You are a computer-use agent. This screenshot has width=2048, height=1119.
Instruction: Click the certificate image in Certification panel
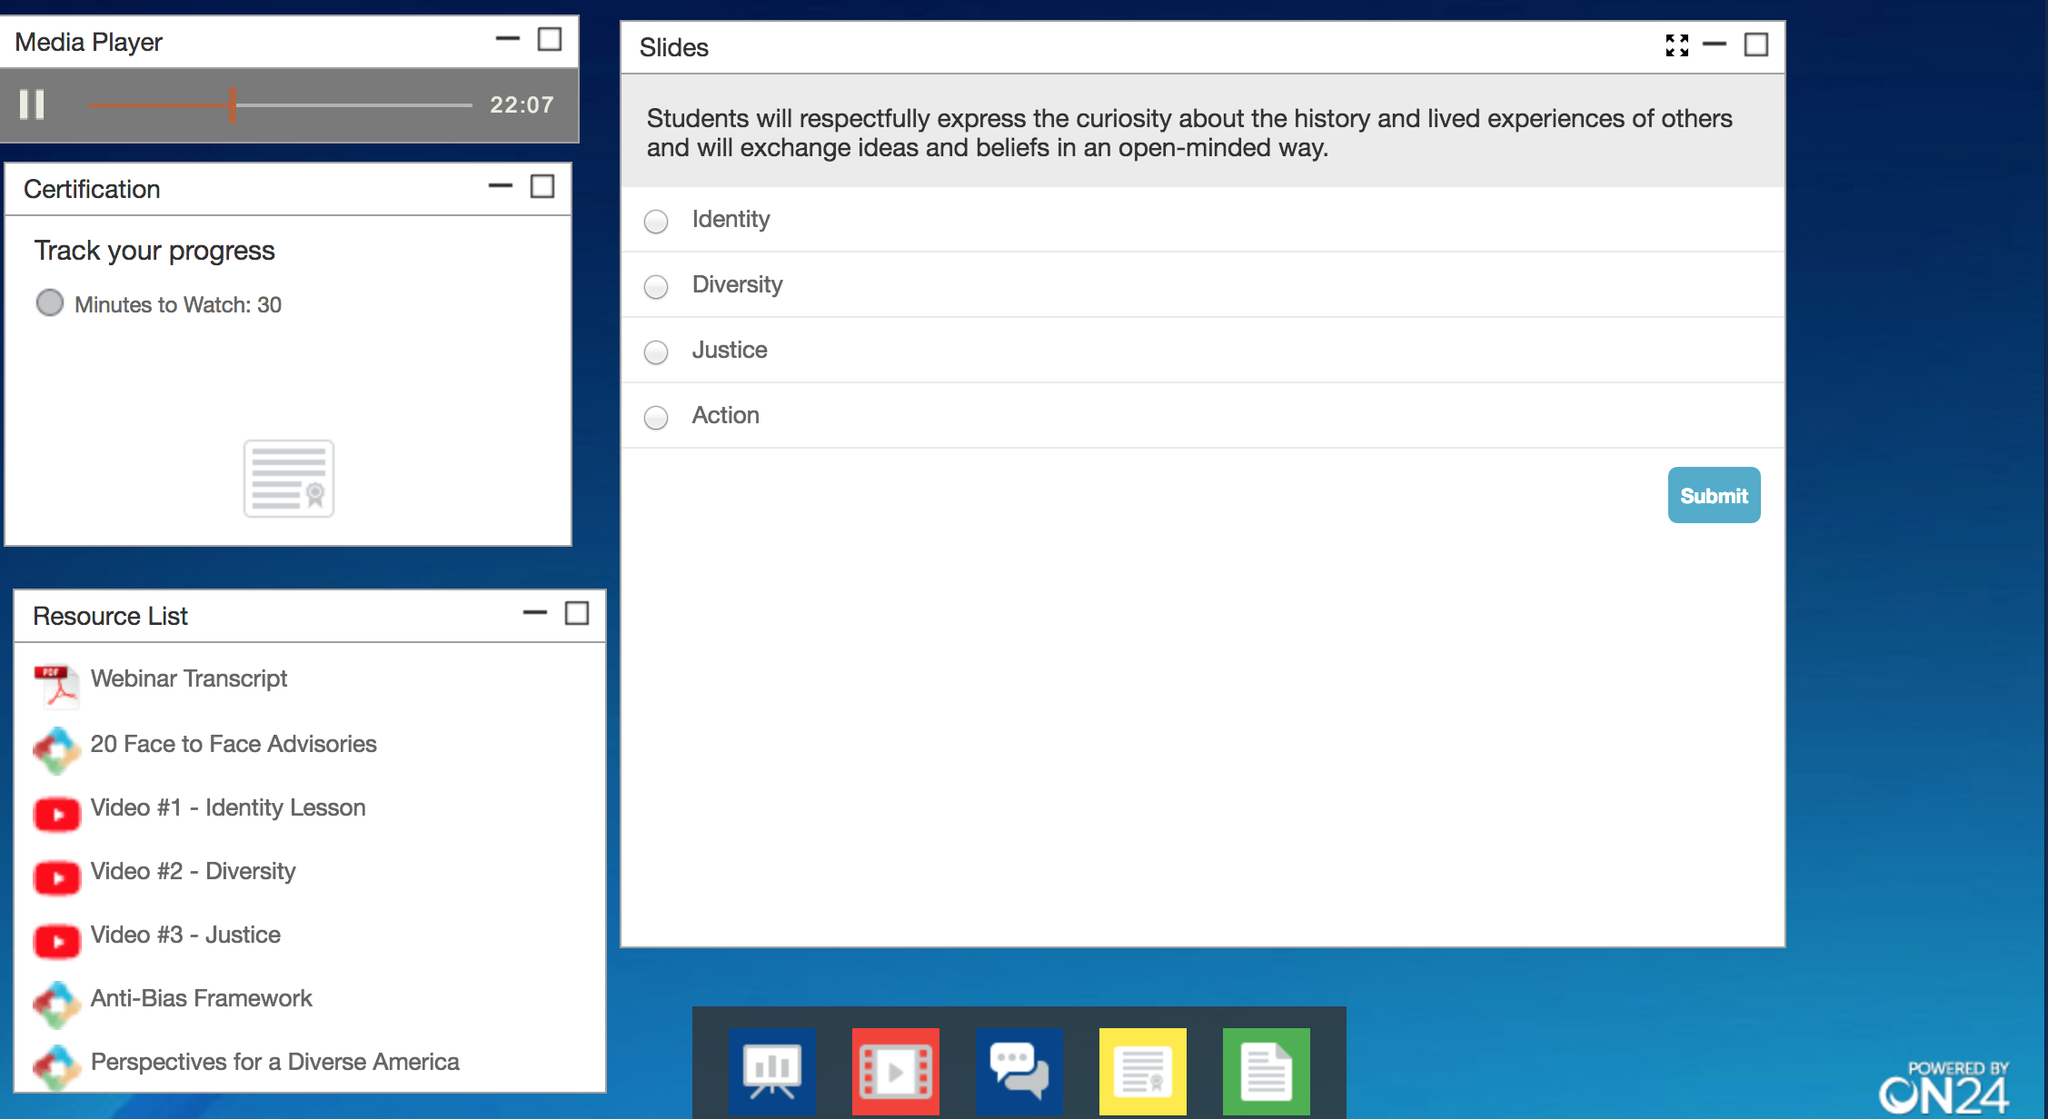[288, 478]
